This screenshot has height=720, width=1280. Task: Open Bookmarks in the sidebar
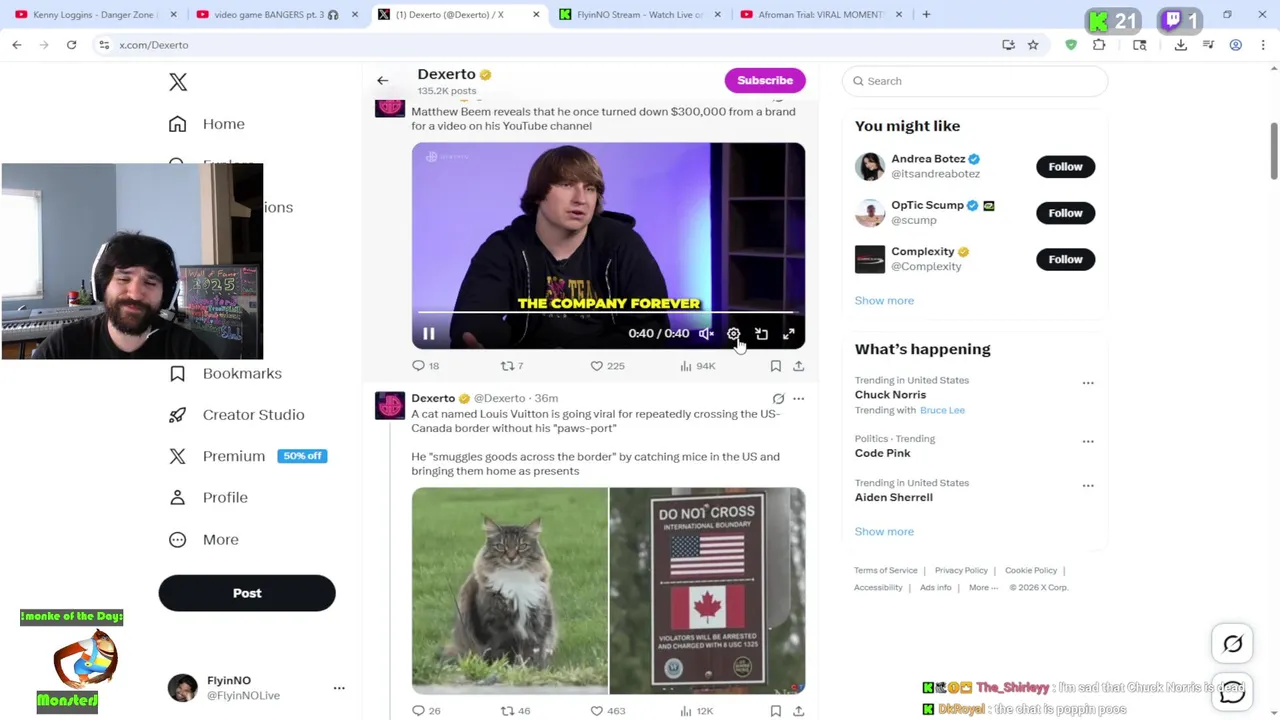click(x=226, y=373)
